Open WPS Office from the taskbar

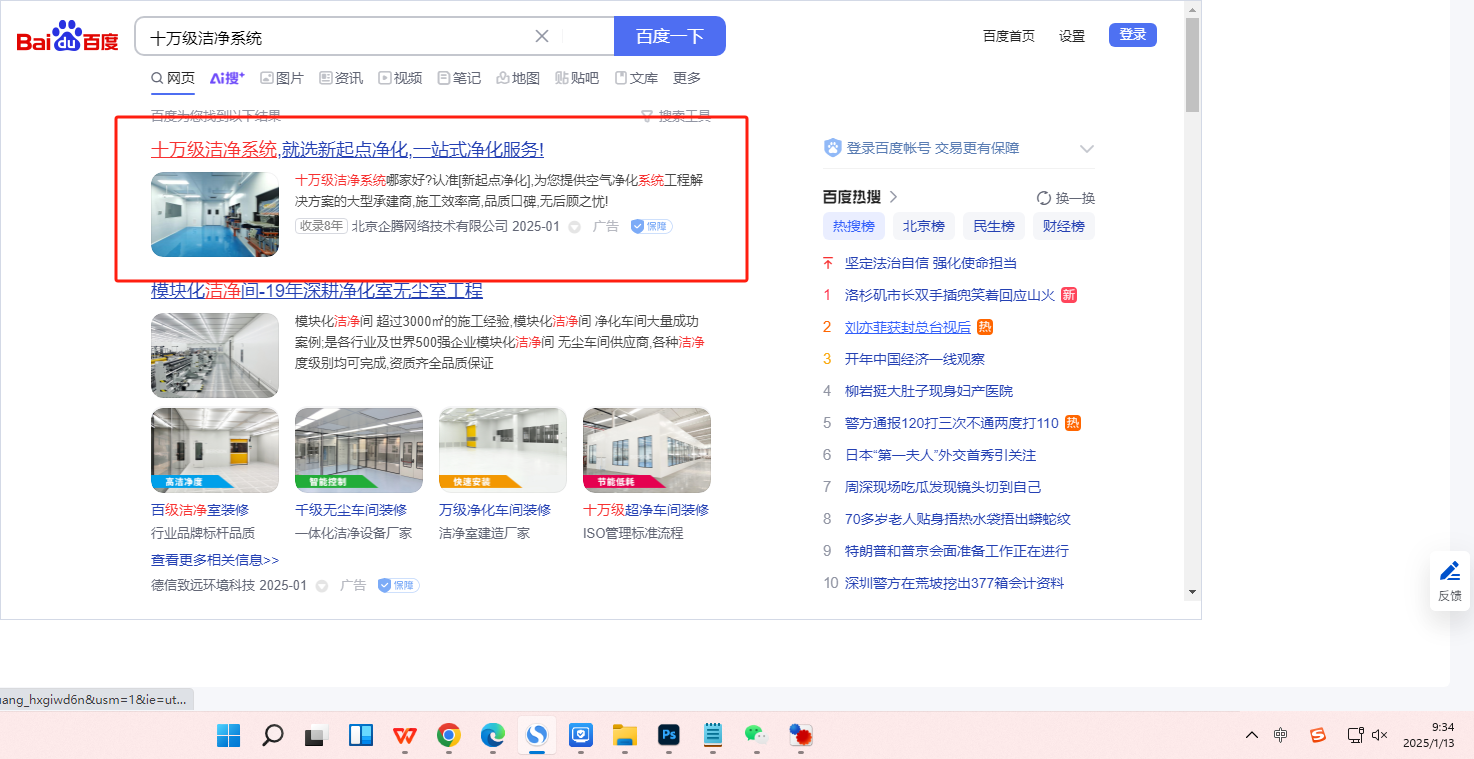(405, 736)
